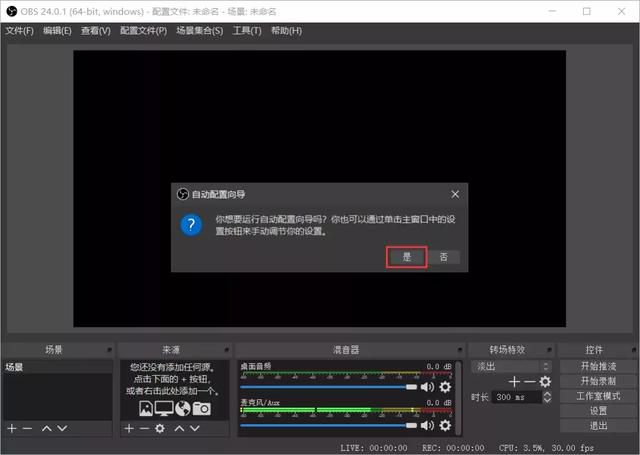Image resolution: width=640 pixels, height=455 pixels.
Task: Click 是 in the auto-configuration wizard dialog
Action: 407,257
